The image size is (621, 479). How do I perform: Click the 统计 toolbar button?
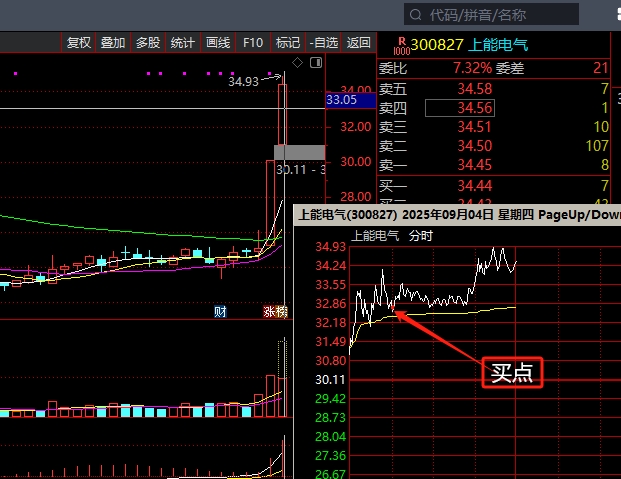183,42
